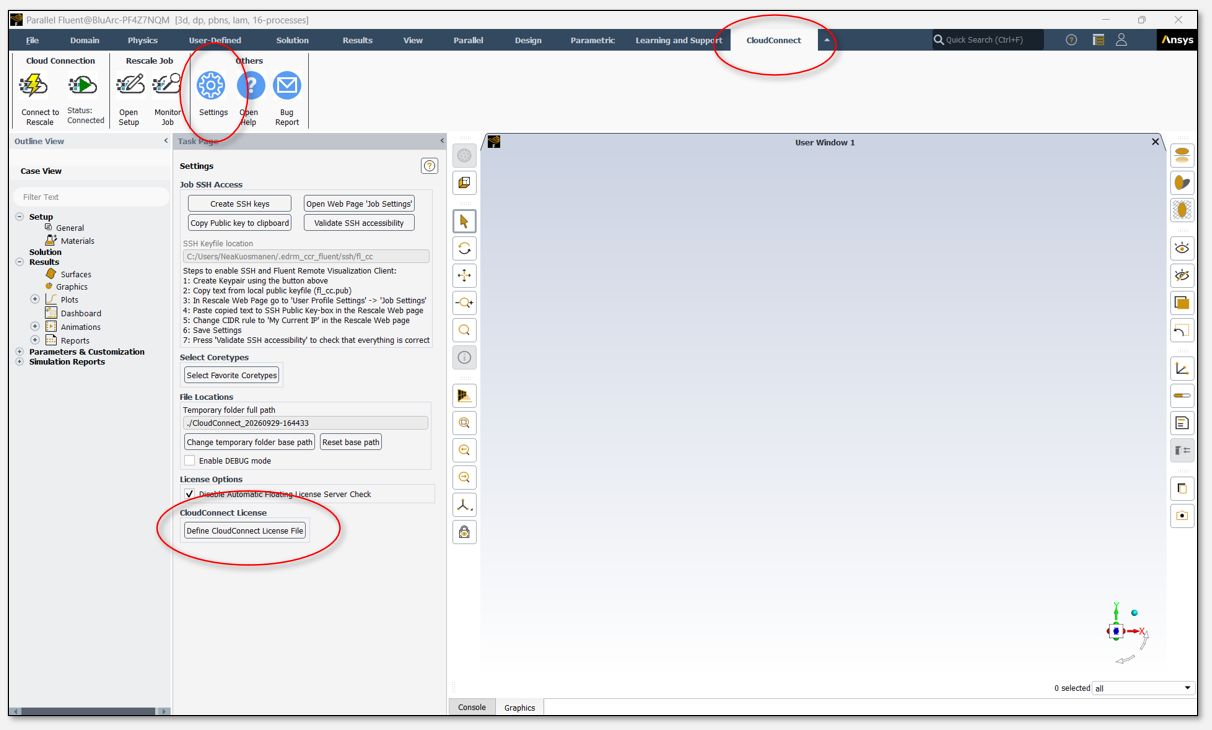
Task: Click the lock camera icon
Action: [x=464, y=532]
